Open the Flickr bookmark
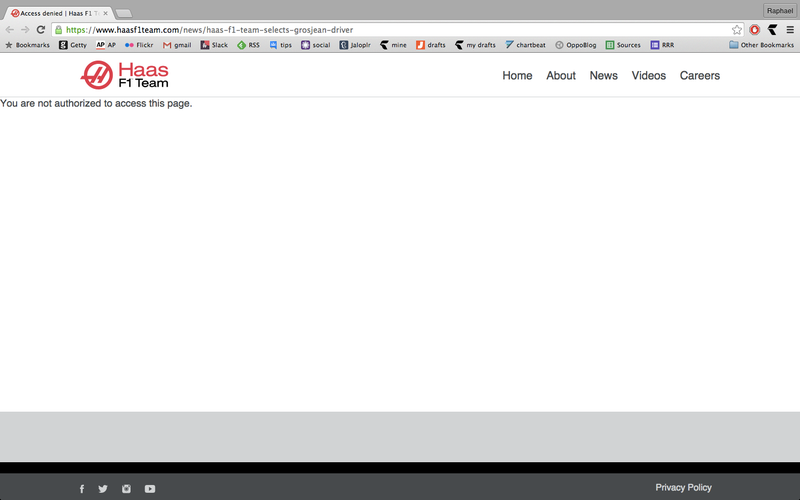 tap(139, 45)
